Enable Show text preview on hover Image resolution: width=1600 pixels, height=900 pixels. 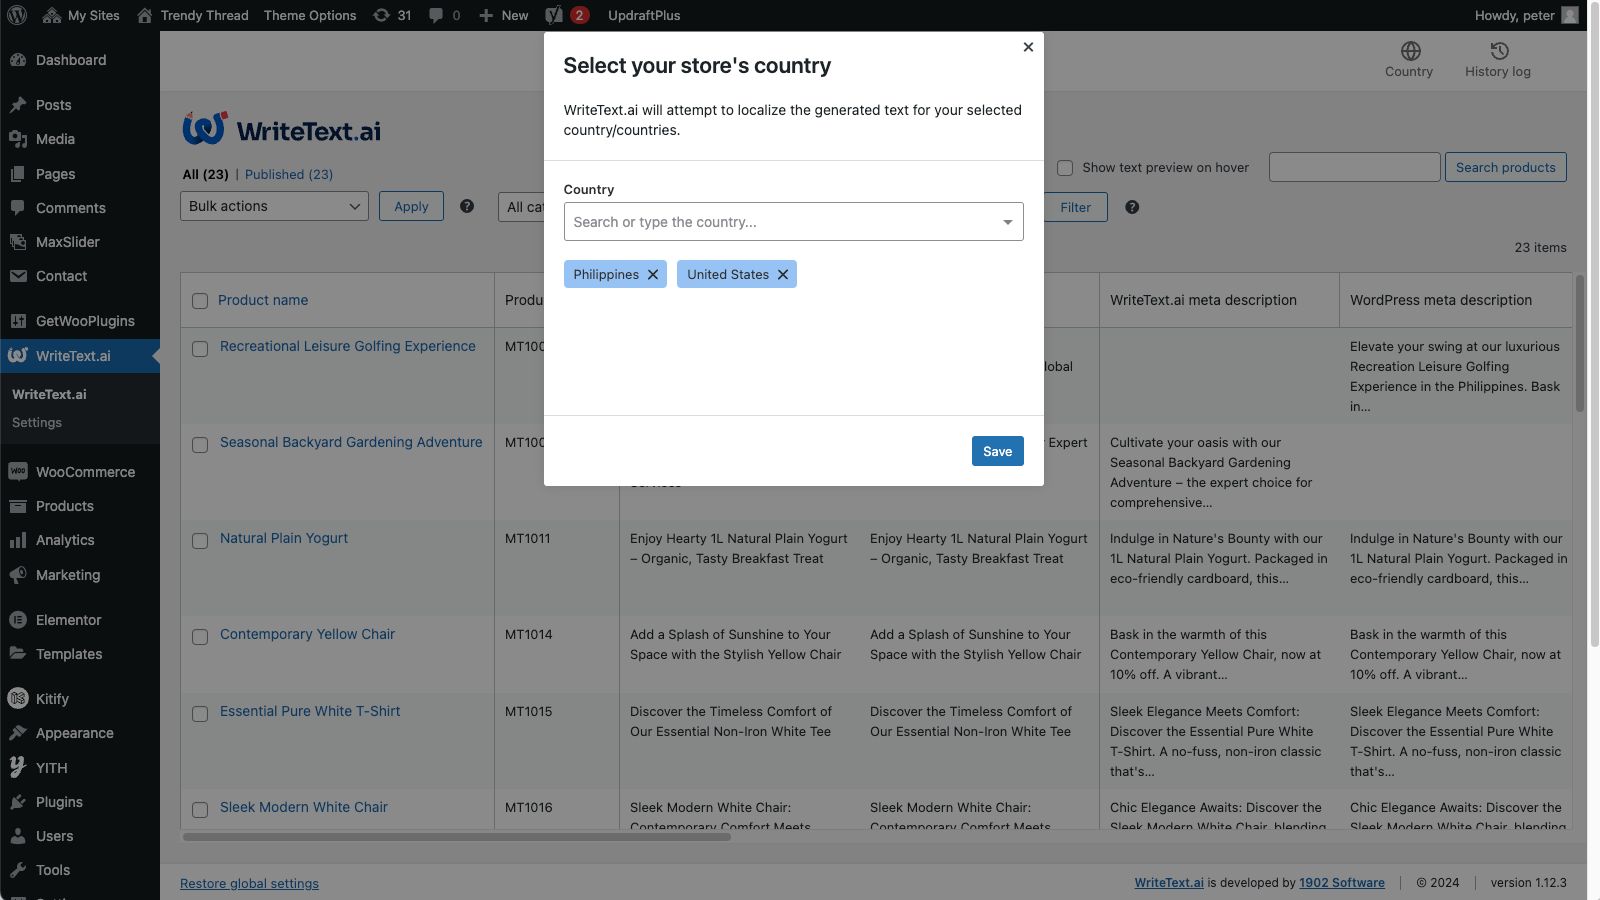(1066, 168)
